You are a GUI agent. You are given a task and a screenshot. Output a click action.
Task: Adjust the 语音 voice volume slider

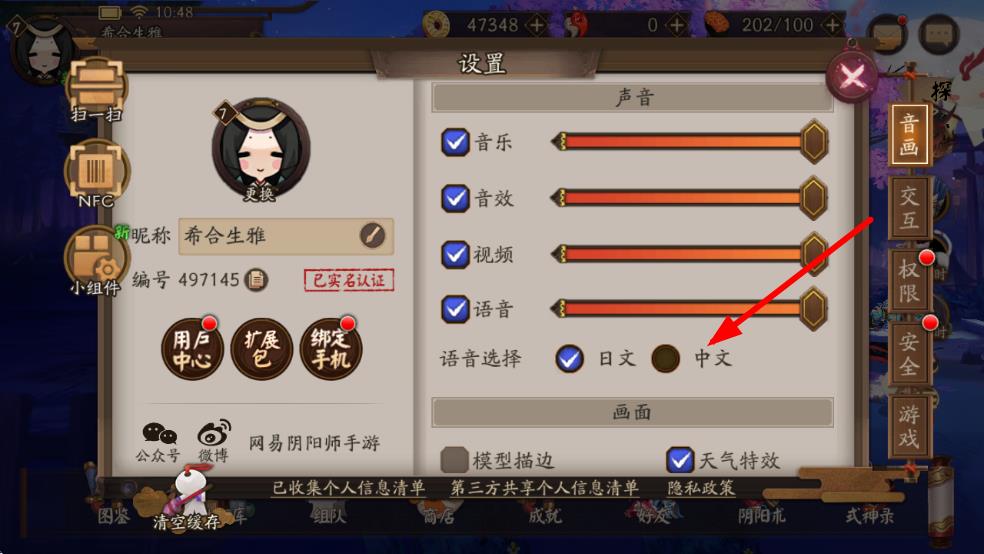coord(689,309)
